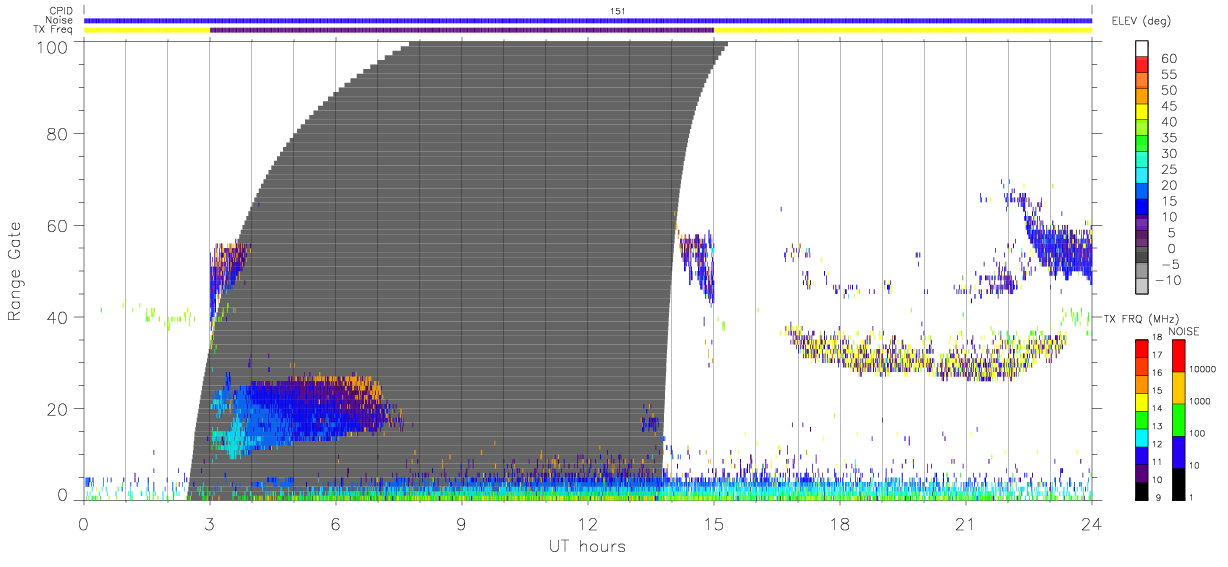Click Range Gate tick label 100
The width and height of the screenshot is (1228, 567).
[54, 46]
